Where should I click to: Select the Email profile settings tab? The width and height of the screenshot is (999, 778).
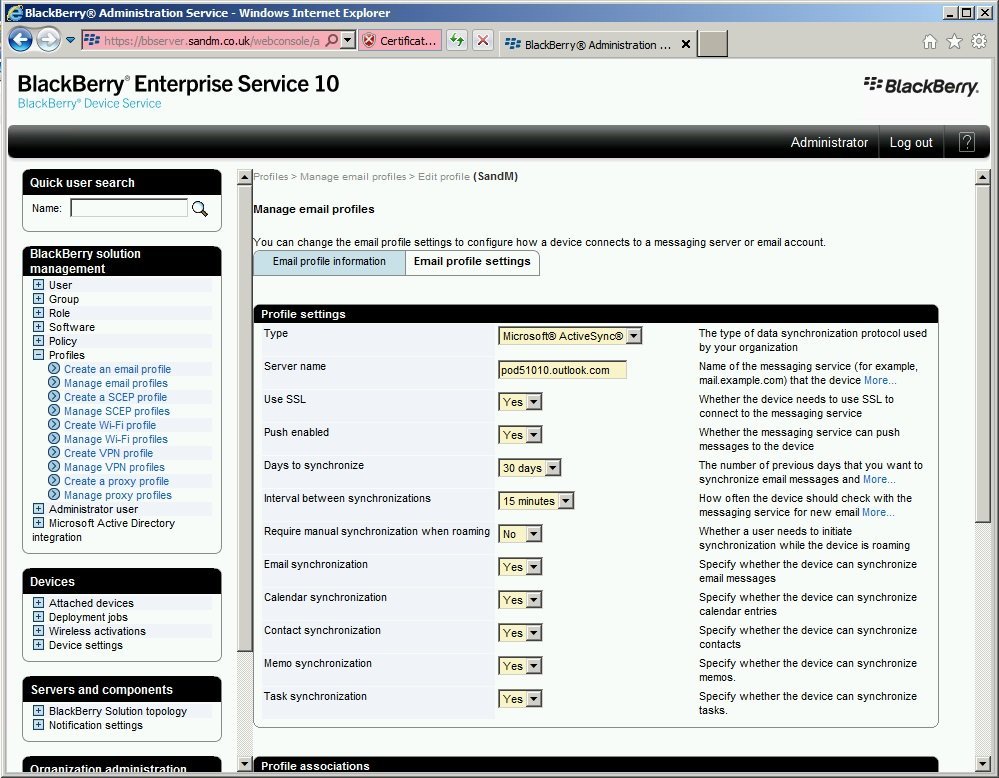[472, 262]
